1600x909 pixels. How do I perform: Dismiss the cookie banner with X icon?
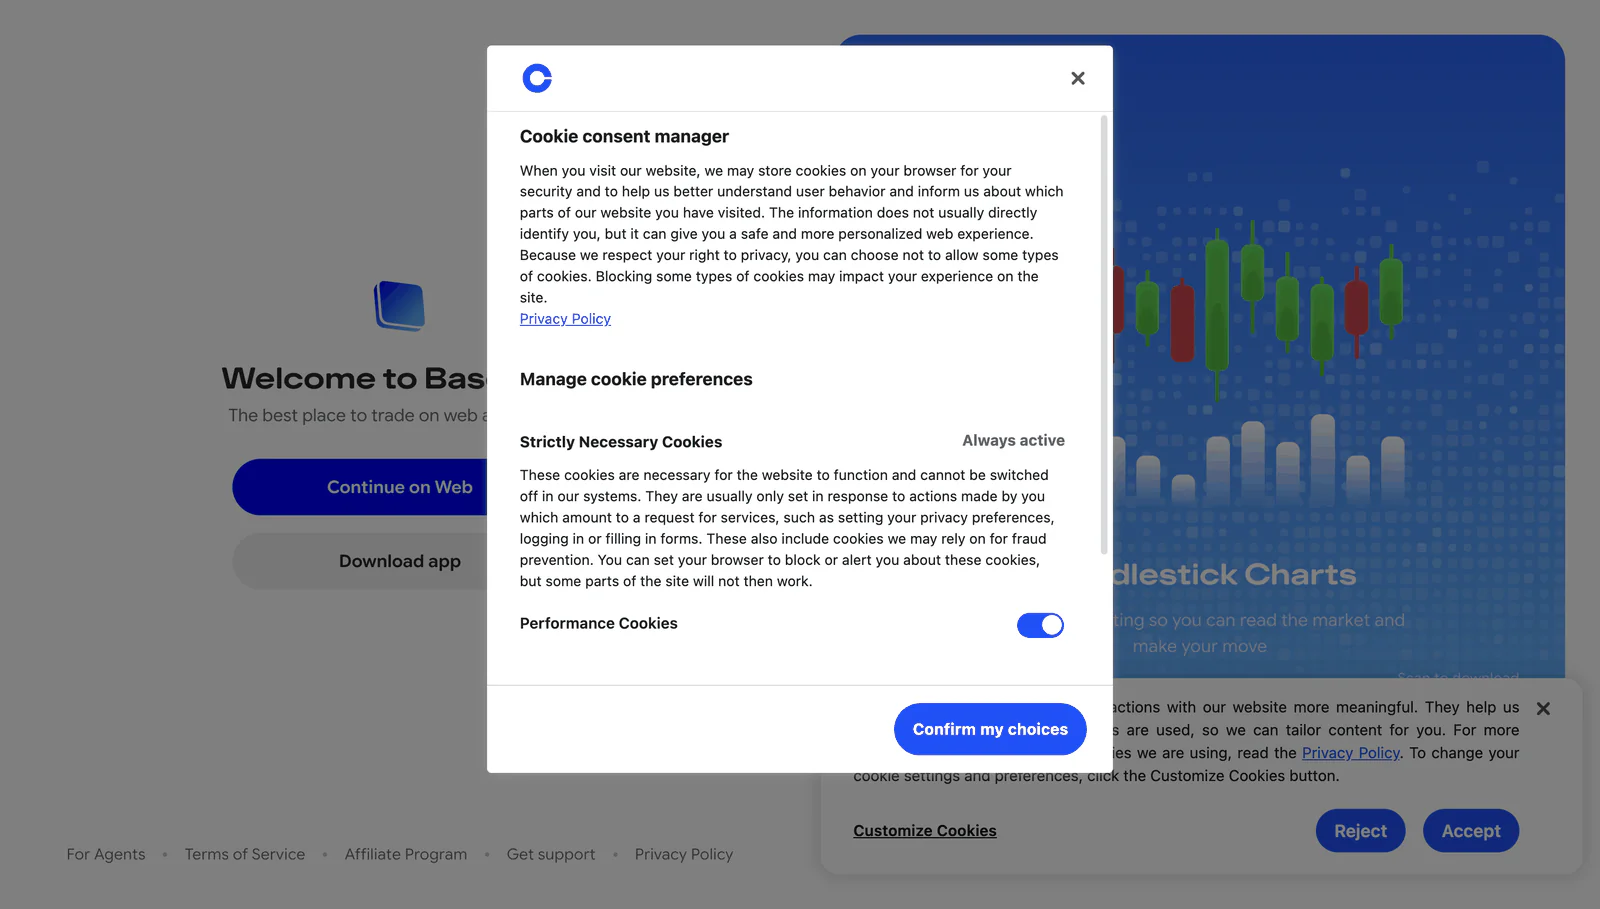tap(1543, 708)
